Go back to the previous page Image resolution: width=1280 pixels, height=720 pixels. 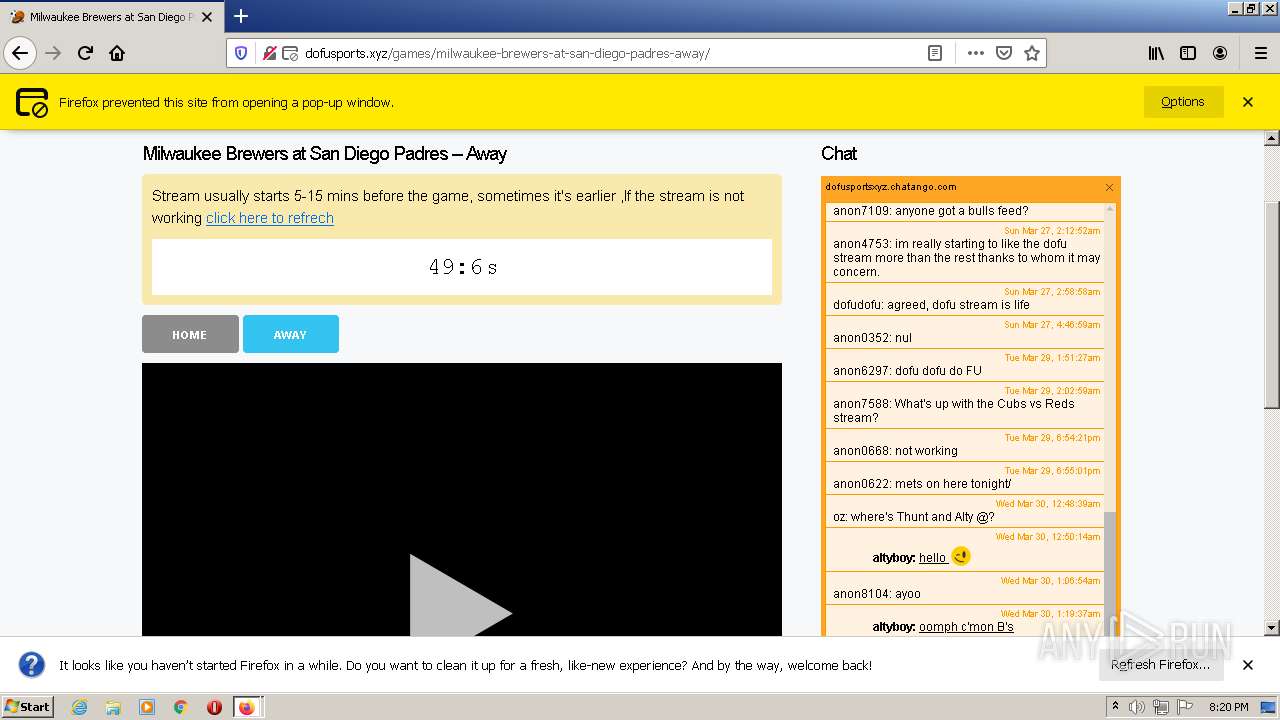tap(20, 53)
